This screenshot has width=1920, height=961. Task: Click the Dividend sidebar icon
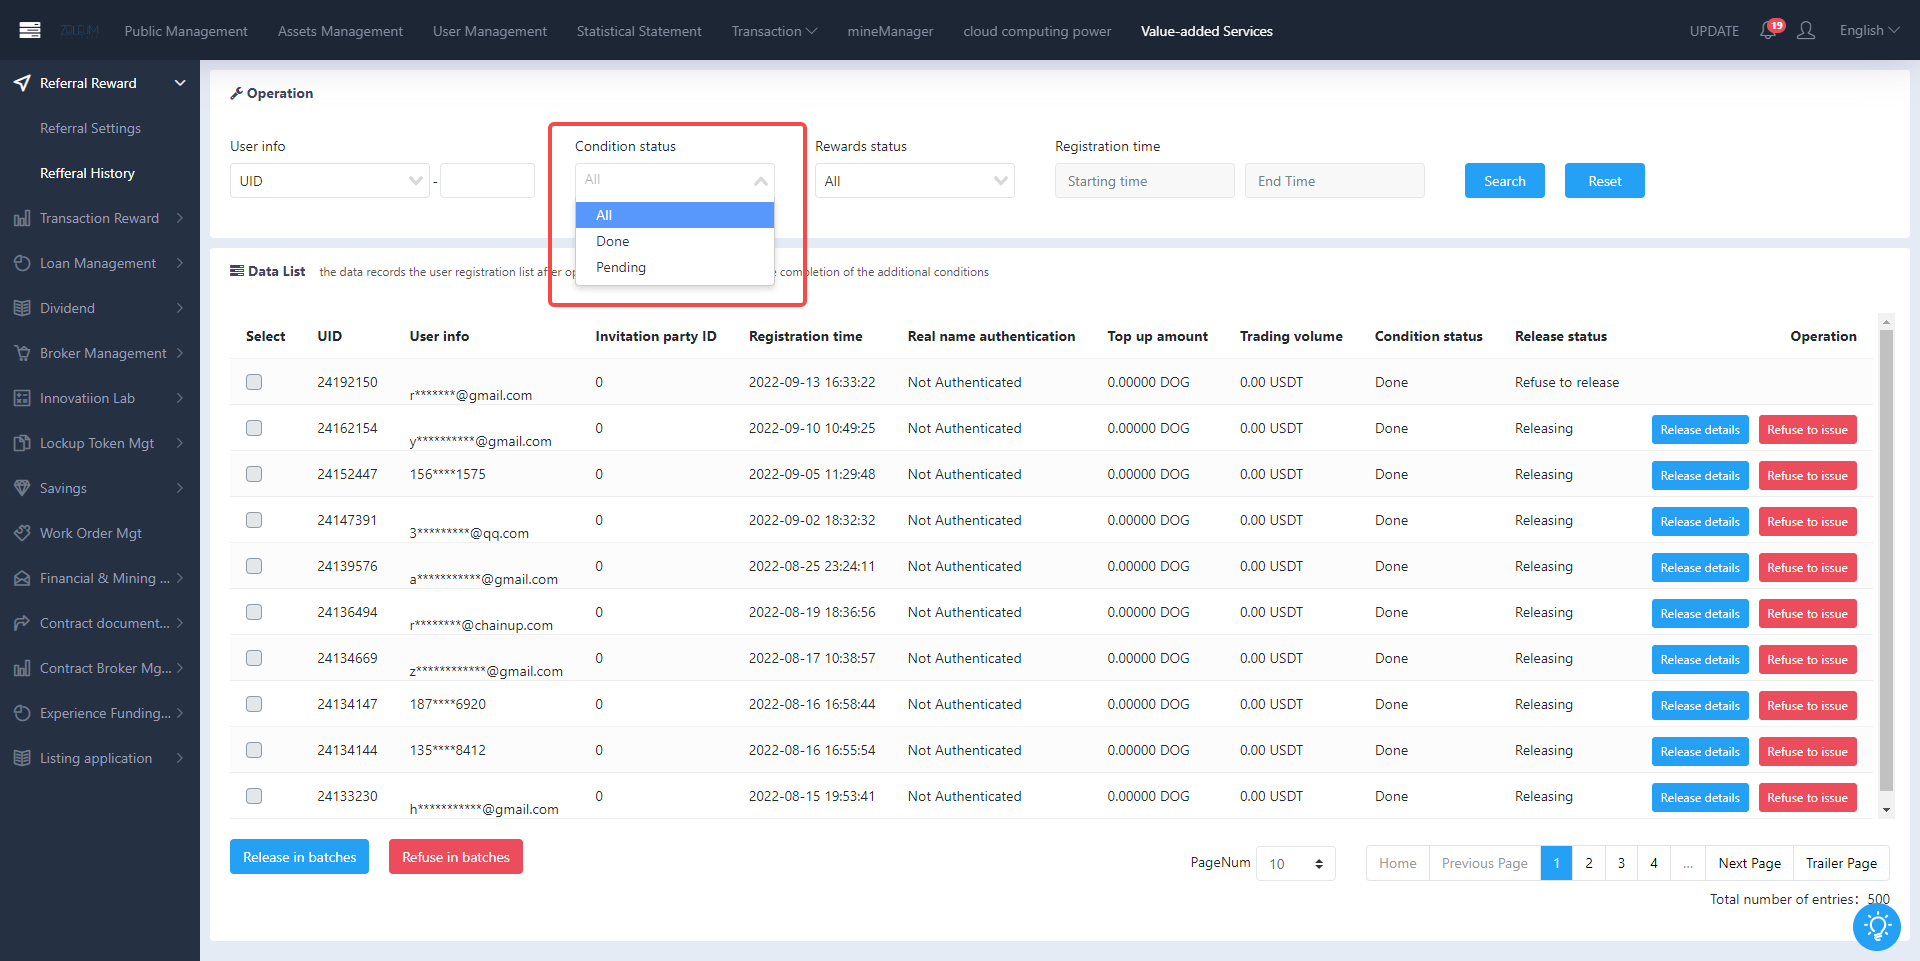(x=22, y=308)
